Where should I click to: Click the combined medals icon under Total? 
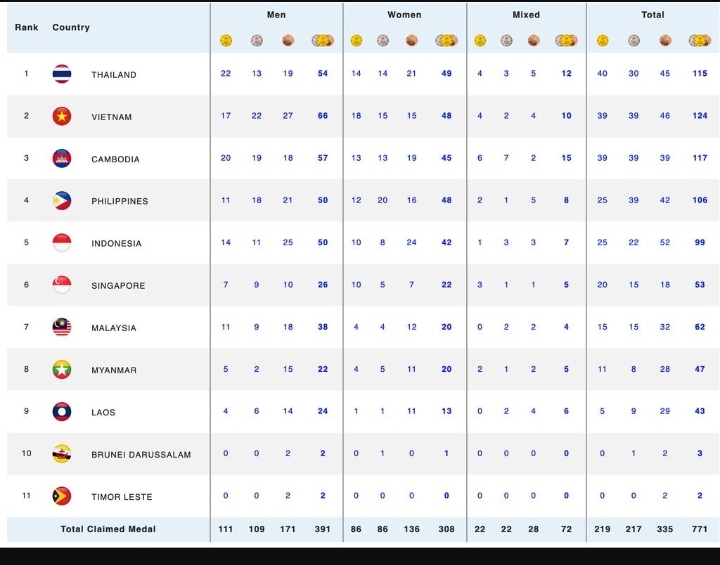click(x=700, y=41)
